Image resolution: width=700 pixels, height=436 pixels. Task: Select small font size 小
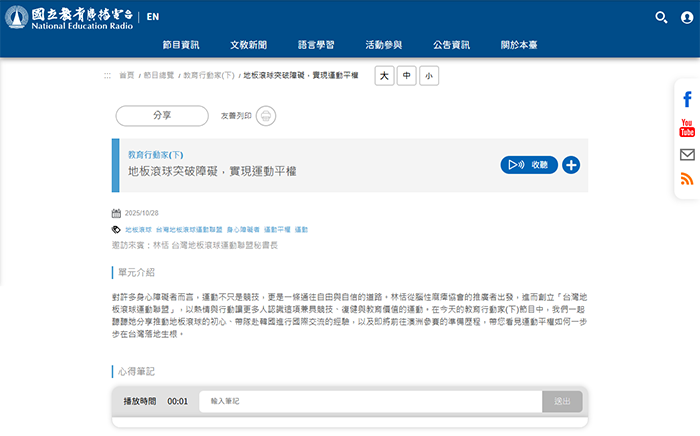429,76
